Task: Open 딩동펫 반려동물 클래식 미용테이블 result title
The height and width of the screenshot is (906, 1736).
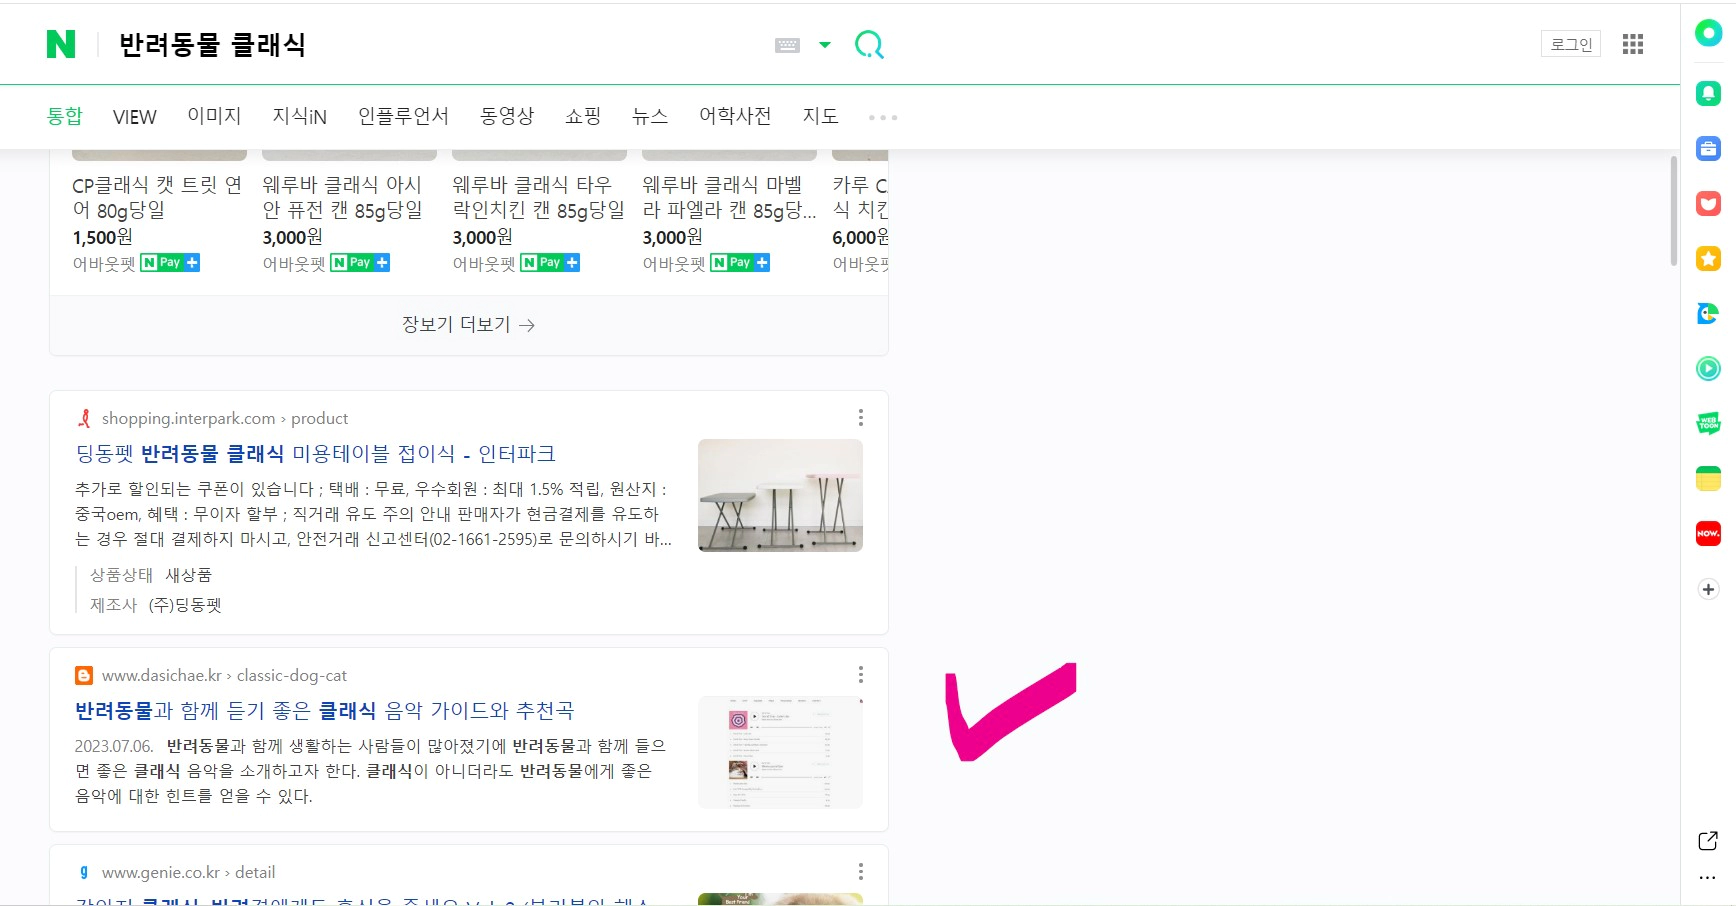Action: [316, 453]
